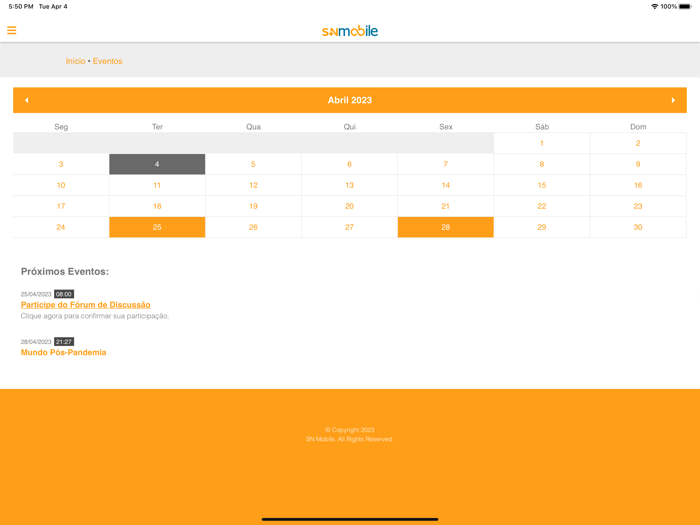The image size is (700, 525).
Task: Open the Eventos breadcrumb link
Action: click(x=108, y=61)
